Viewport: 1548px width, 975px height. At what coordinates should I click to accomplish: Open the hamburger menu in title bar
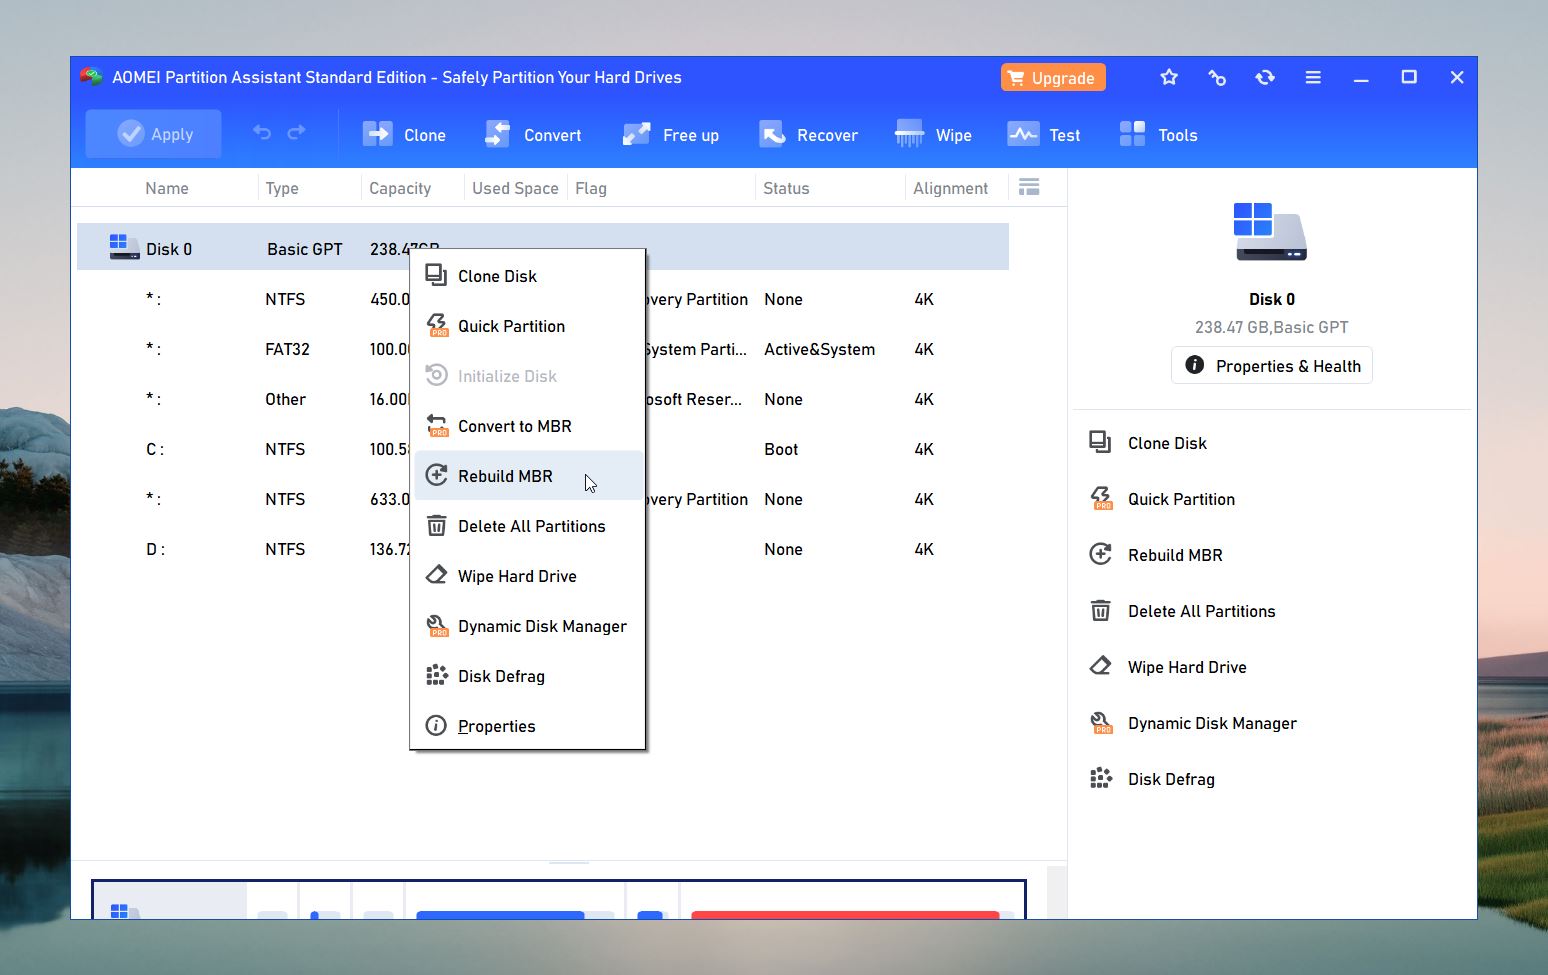[x=1313, y=77]
